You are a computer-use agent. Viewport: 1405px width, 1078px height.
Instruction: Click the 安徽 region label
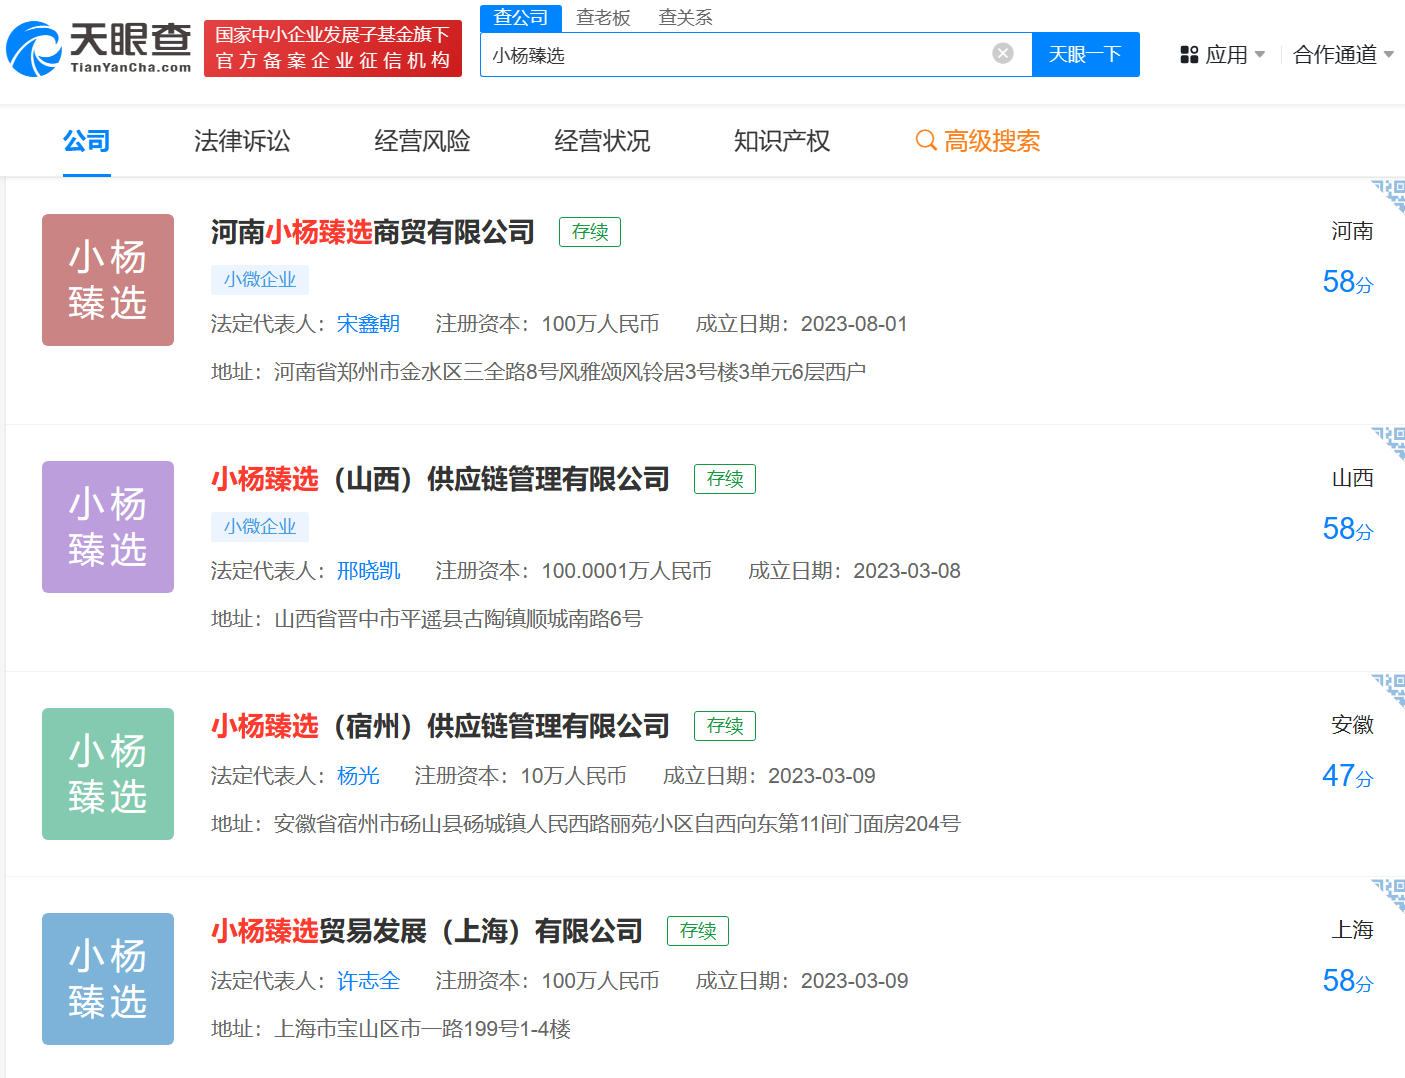point(1352,725)
